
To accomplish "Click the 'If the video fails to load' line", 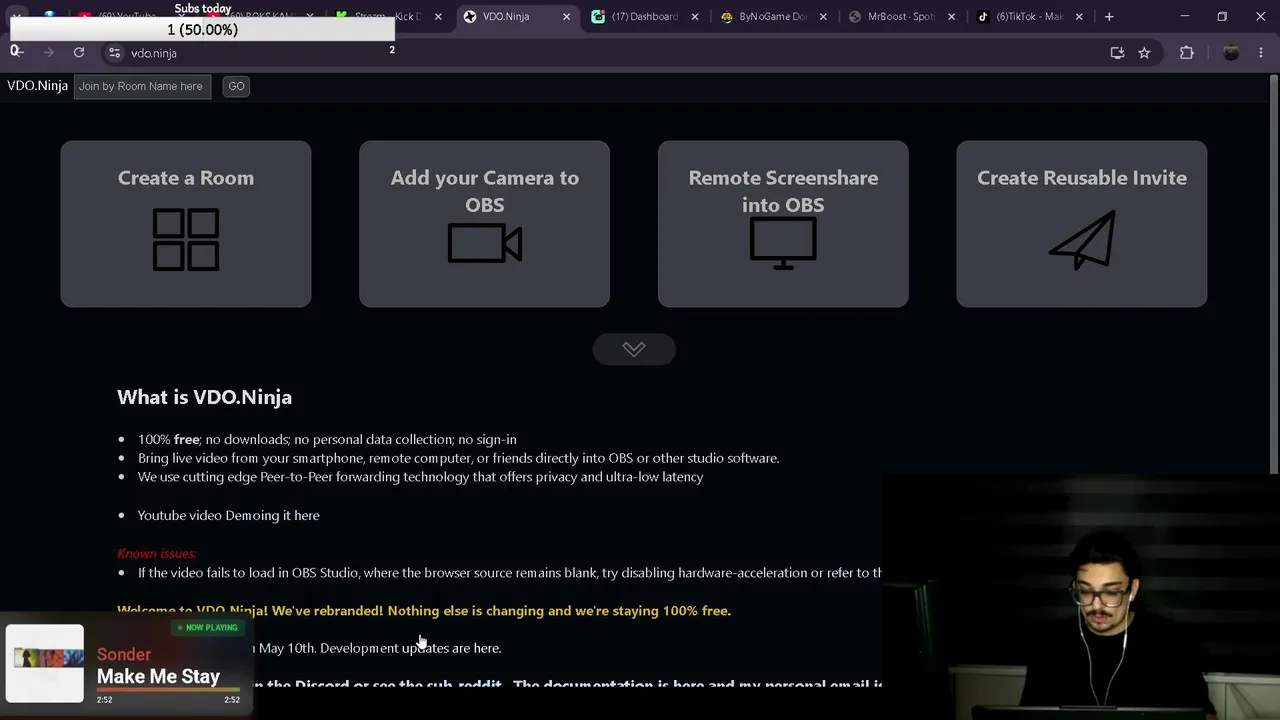I will [x=510, y=573].
